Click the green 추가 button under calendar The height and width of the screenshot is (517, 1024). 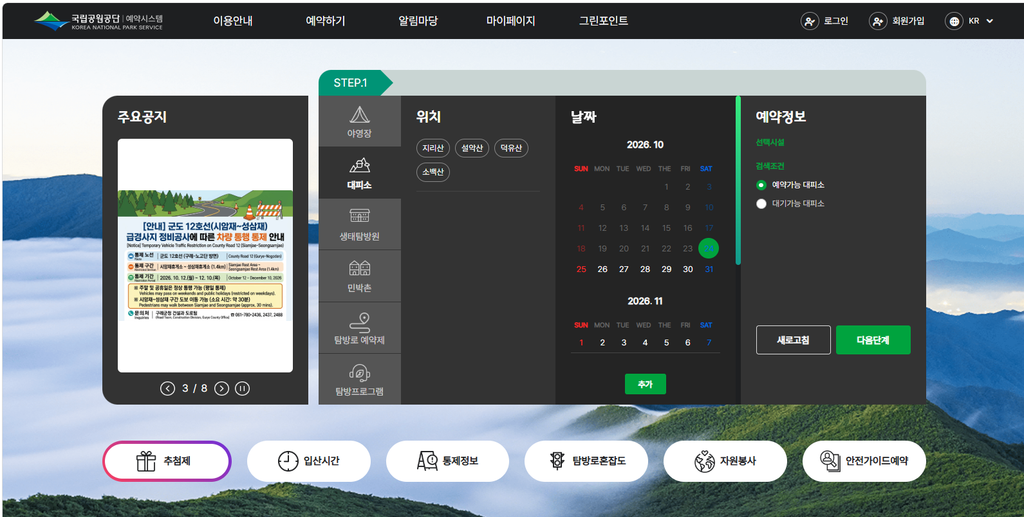point(645,384)
